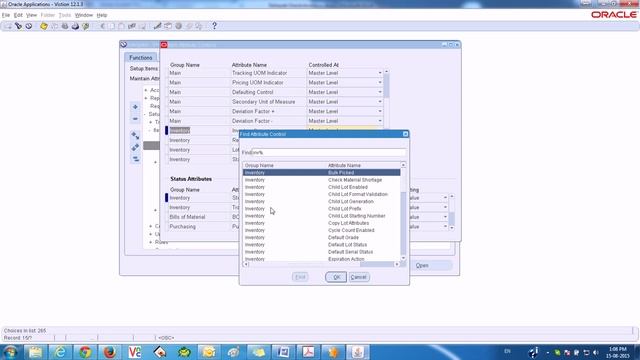Select the Child Lot Enabled list row
This screenshot has height=360, width=640.
[322, 187]
